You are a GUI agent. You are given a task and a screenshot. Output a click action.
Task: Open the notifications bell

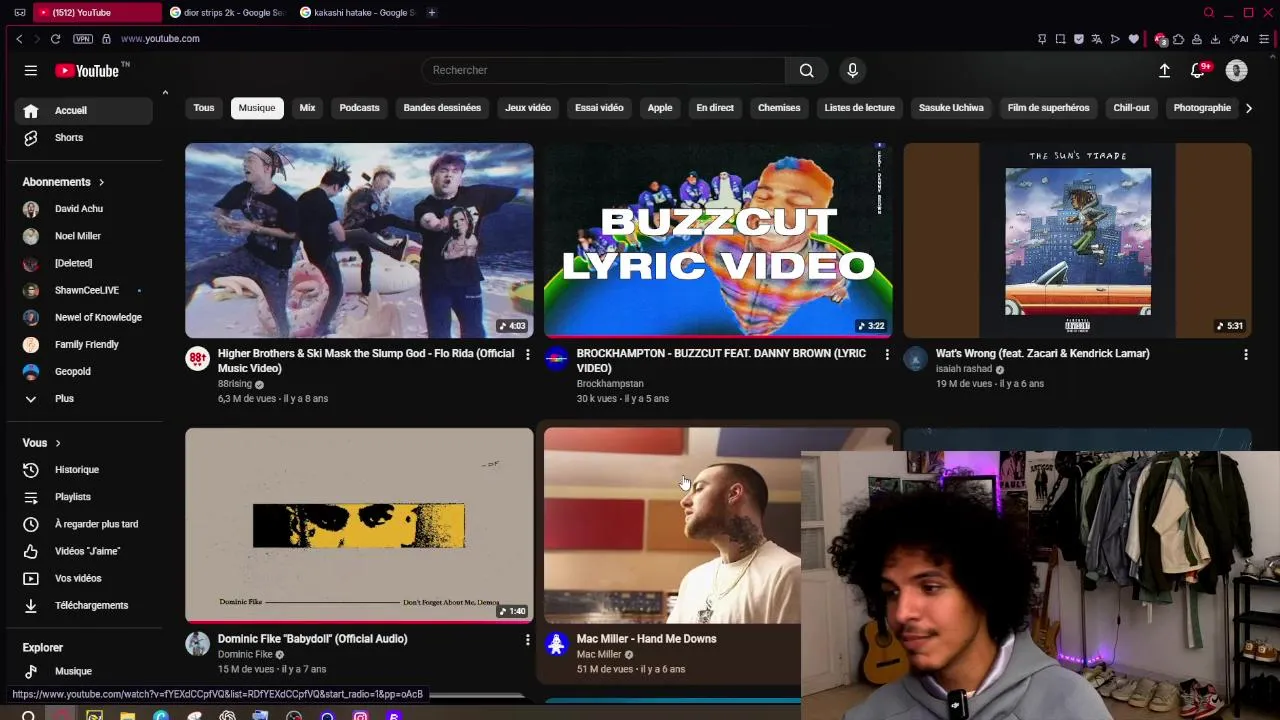click(1198, 70)
